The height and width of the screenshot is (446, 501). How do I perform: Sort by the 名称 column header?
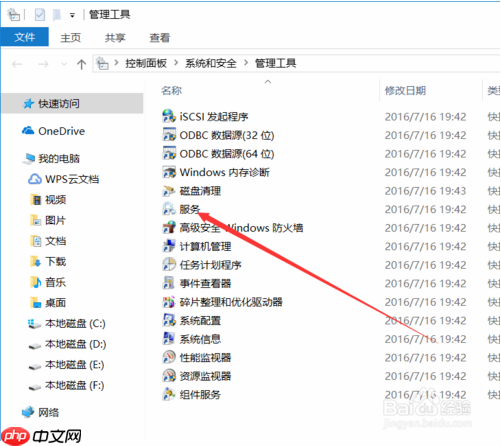tap(171, 90)
